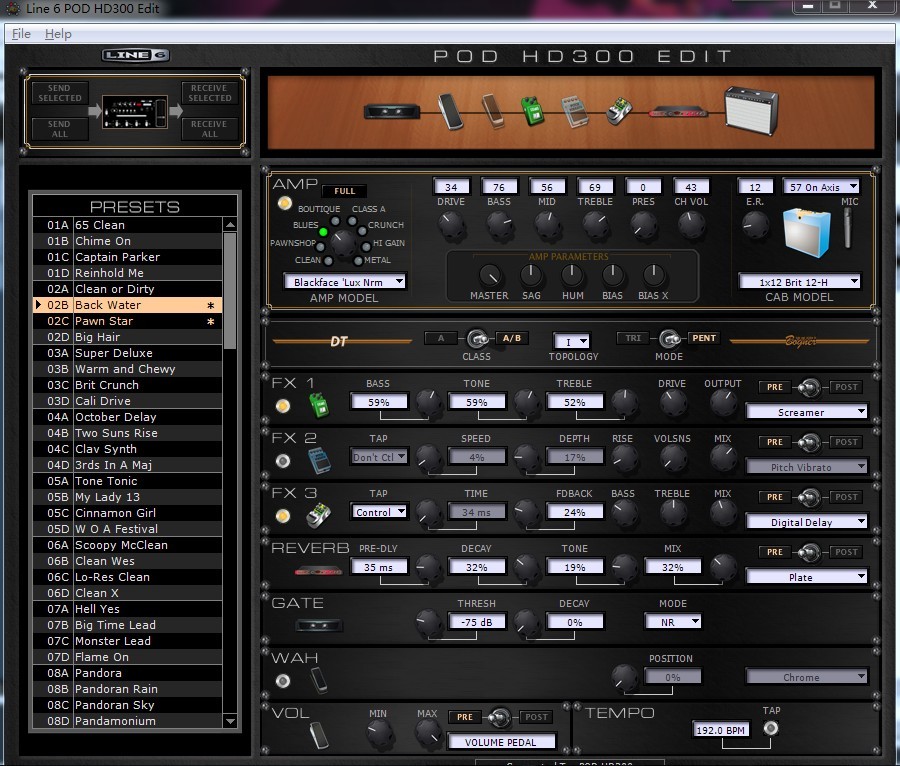Viewport: 900px width, 766px height.
Task: Enable the FX 2 power LED
Action: pos(283,461)
